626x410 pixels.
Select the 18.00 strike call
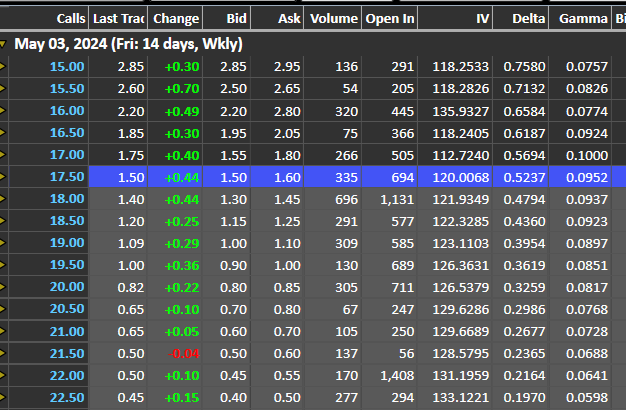pos(67,198)
